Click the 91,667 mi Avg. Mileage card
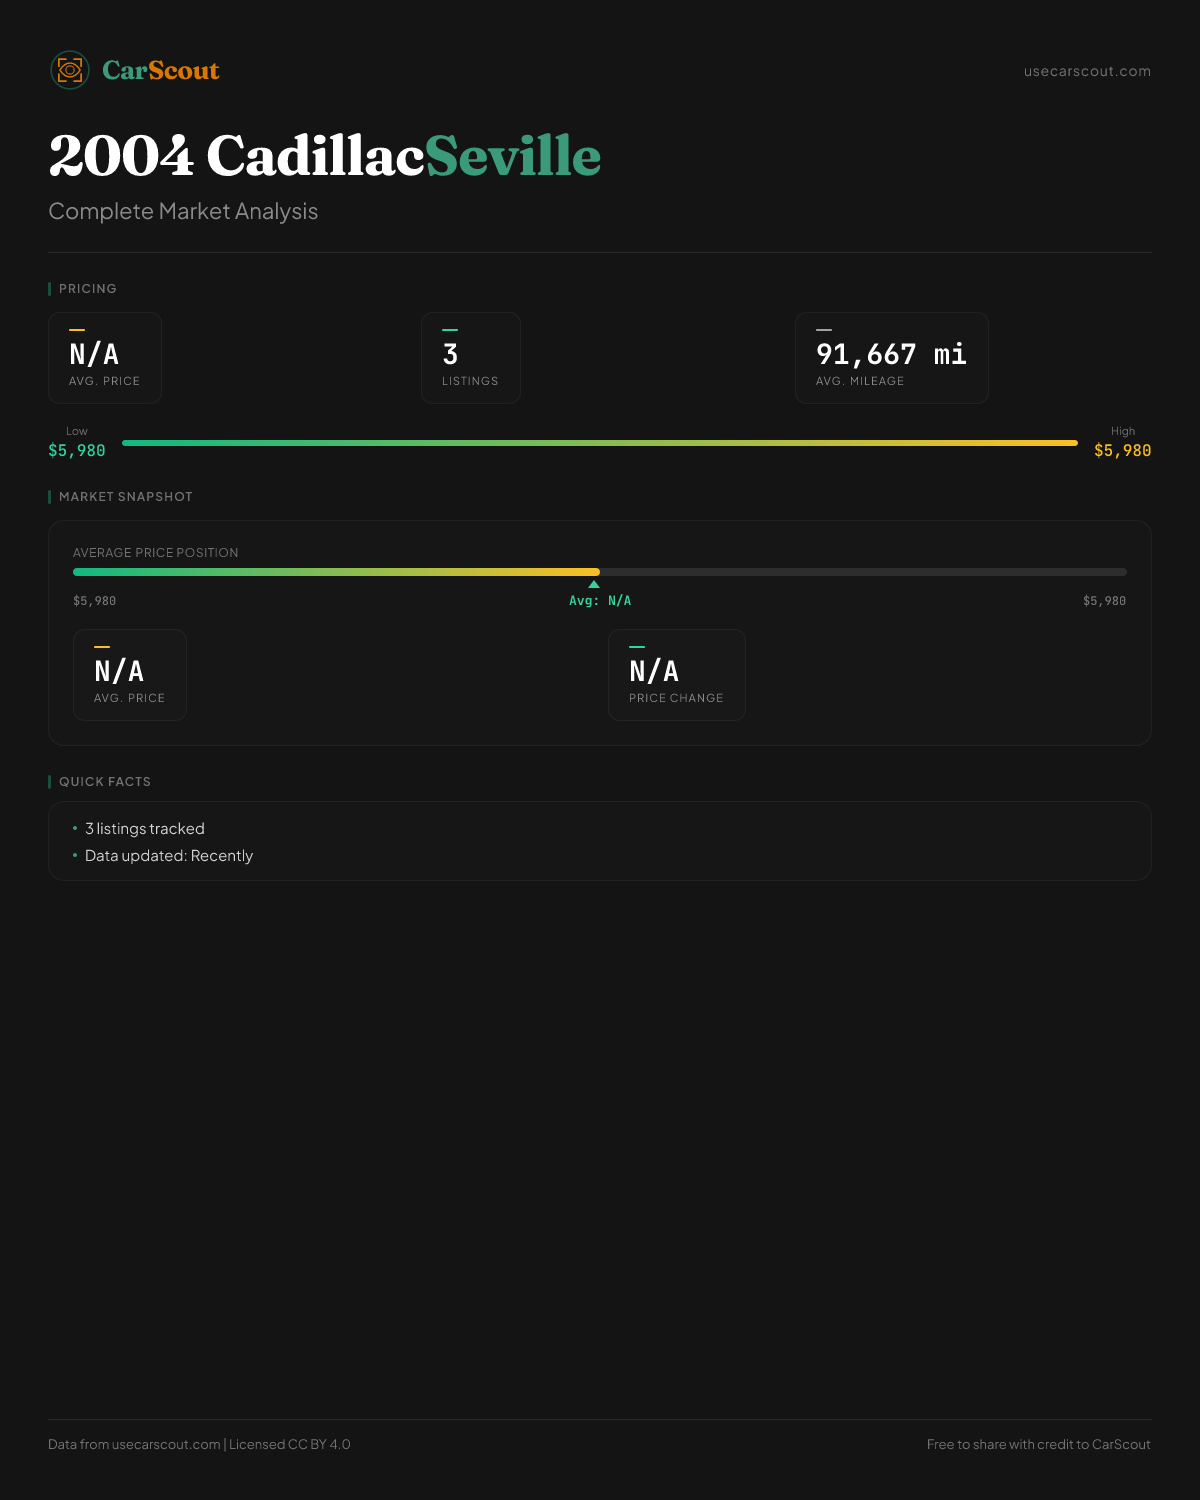 [x=891, y=358]
